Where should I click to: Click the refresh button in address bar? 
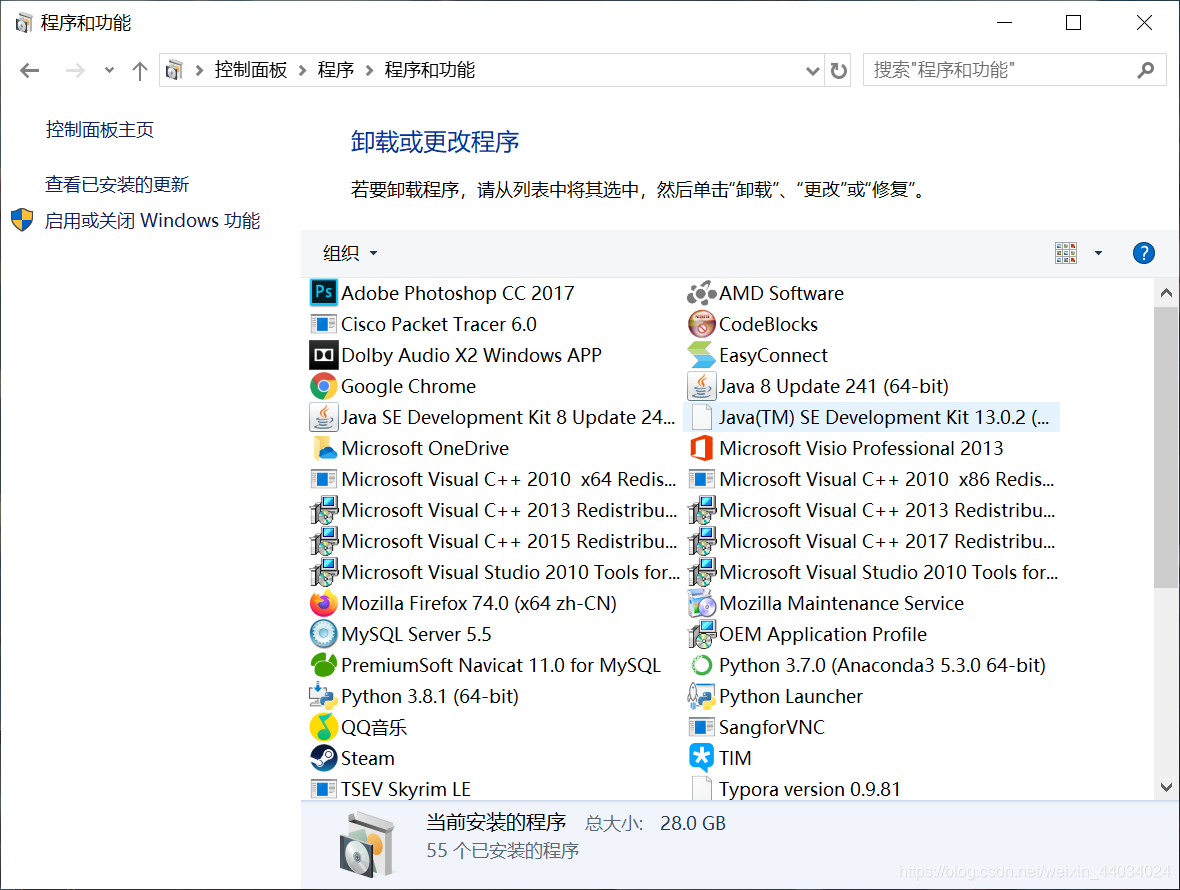pyautogui.click(x=838, y=71)
